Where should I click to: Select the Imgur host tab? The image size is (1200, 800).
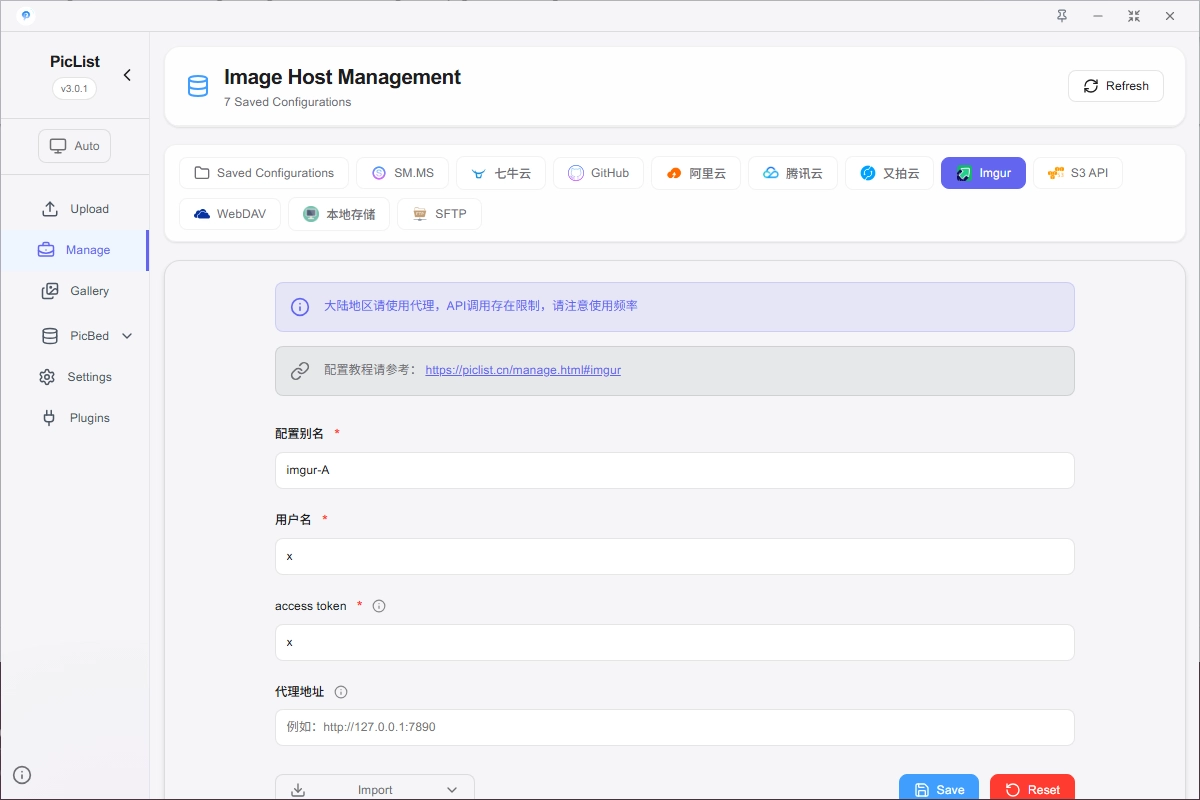983,173
